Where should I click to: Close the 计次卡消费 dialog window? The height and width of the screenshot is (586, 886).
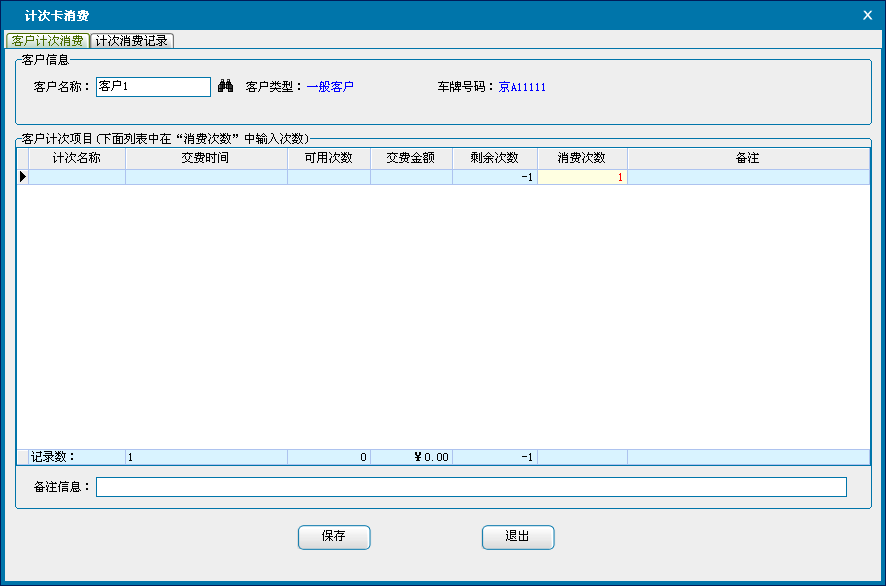(x=867, y=14)
